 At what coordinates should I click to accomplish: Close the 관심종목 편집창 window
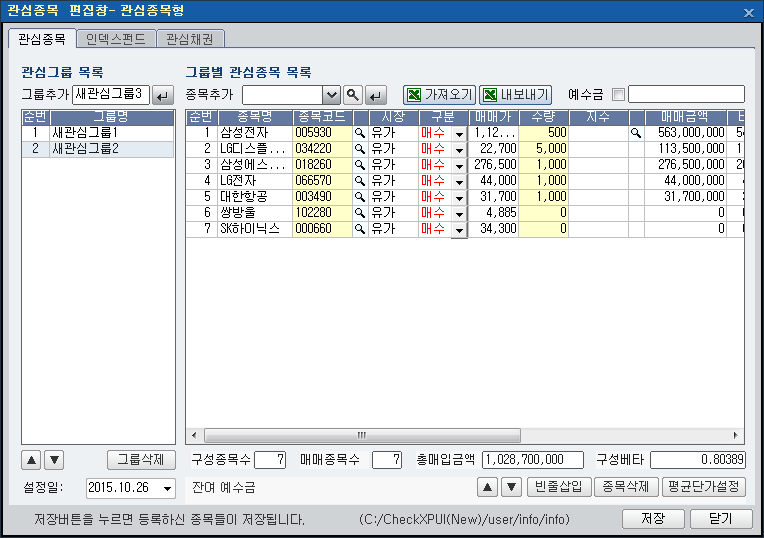pyautogui.click(x=749, y=13)
